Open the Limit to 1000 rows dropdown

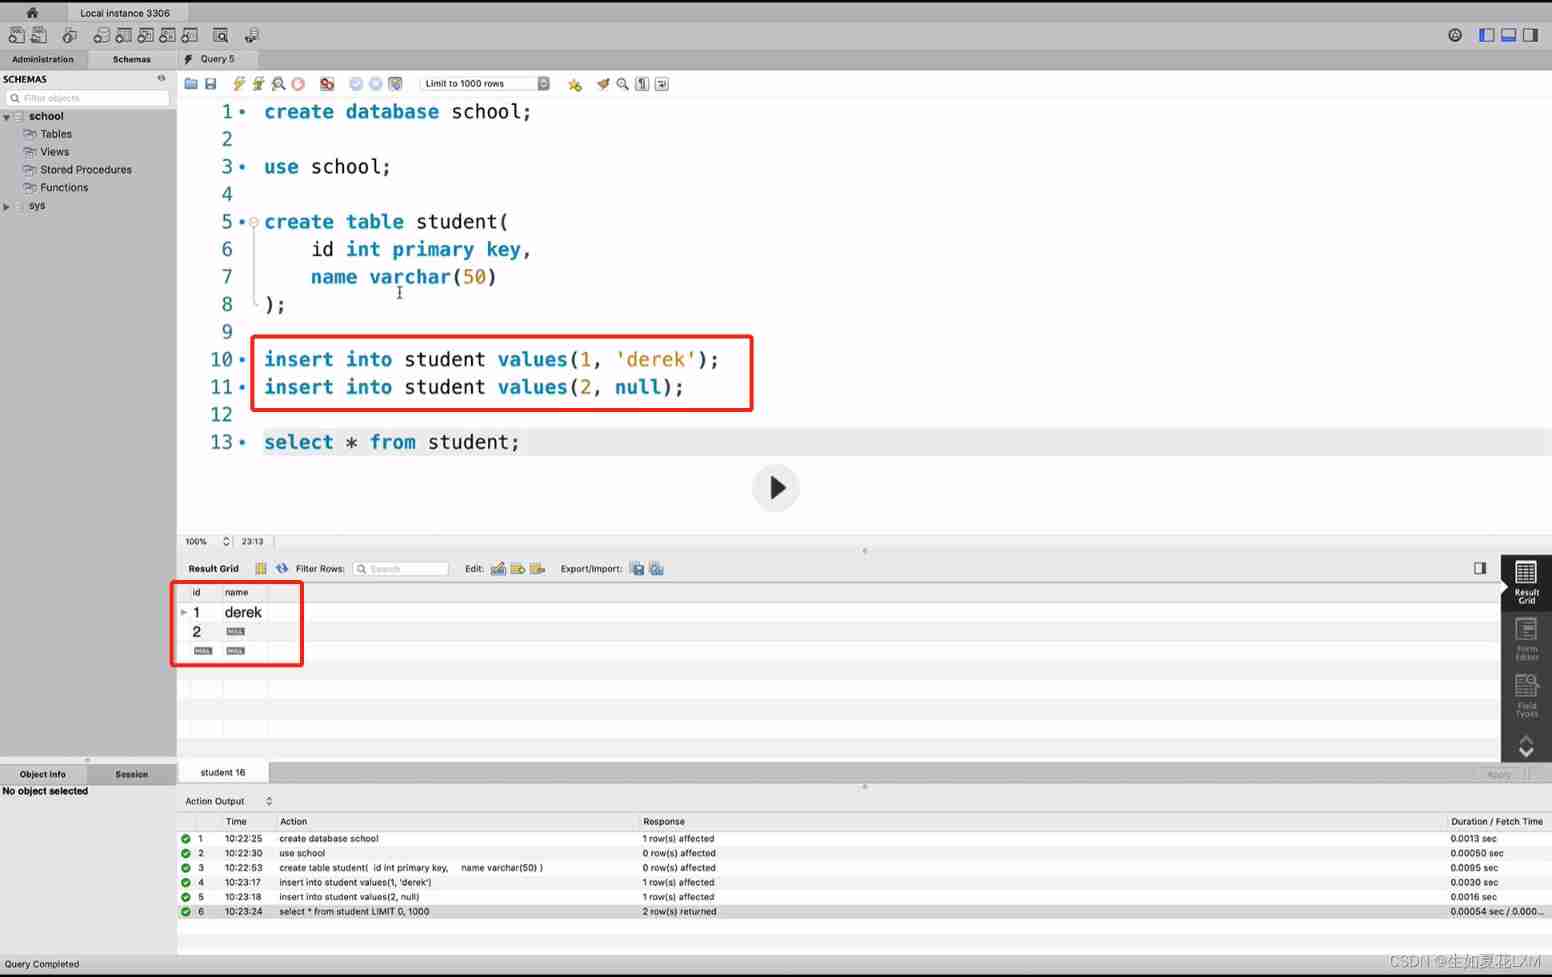tap(485, 84)
